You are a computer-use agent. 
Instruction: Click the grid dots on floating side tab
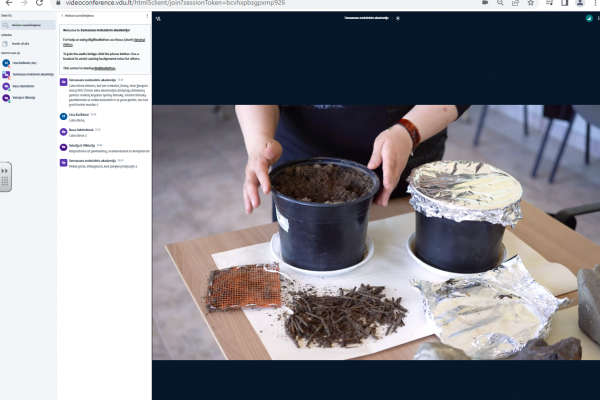5,181
